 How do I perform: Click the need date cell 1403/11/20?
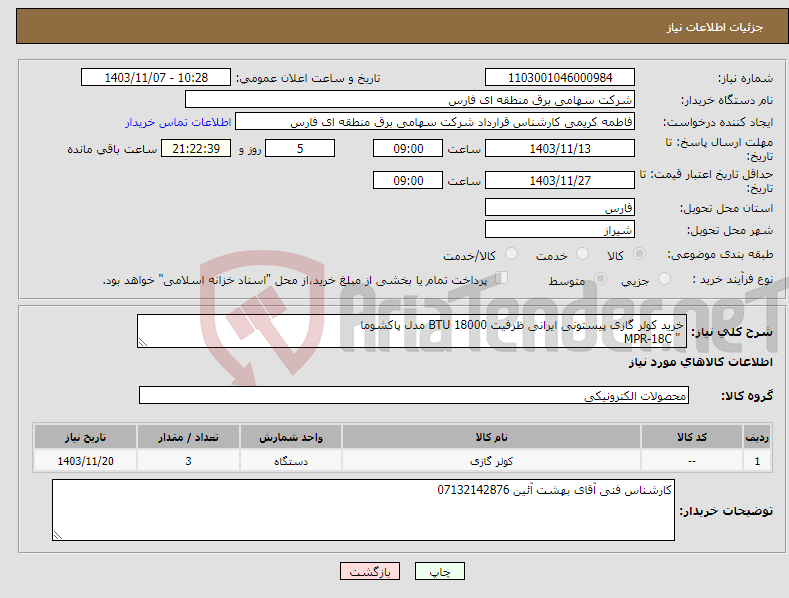tap(85, 461)
